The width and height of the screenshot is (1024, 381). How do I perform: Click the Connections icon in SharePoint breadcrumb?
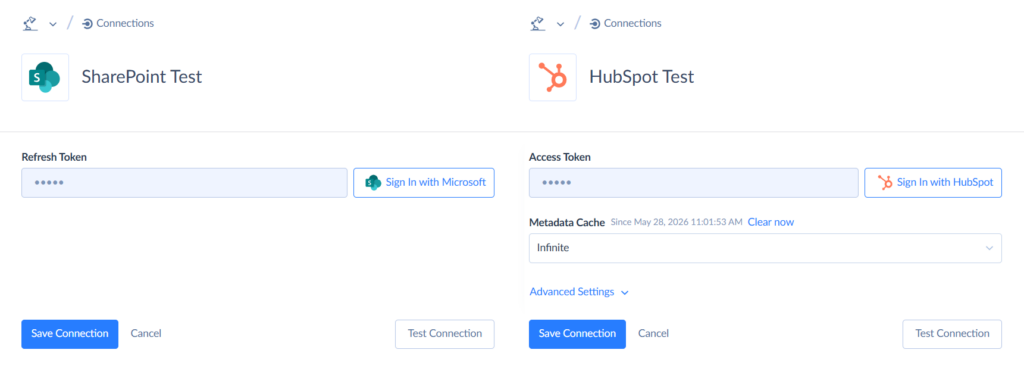(88, 24)
